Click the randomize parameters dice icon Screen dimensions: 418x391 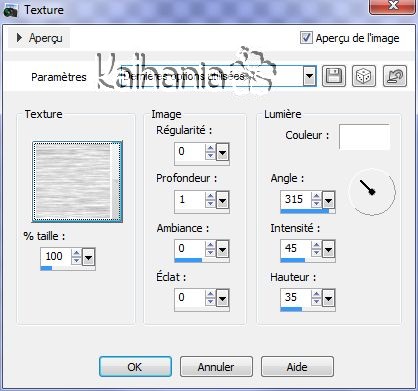coord(364,76)
